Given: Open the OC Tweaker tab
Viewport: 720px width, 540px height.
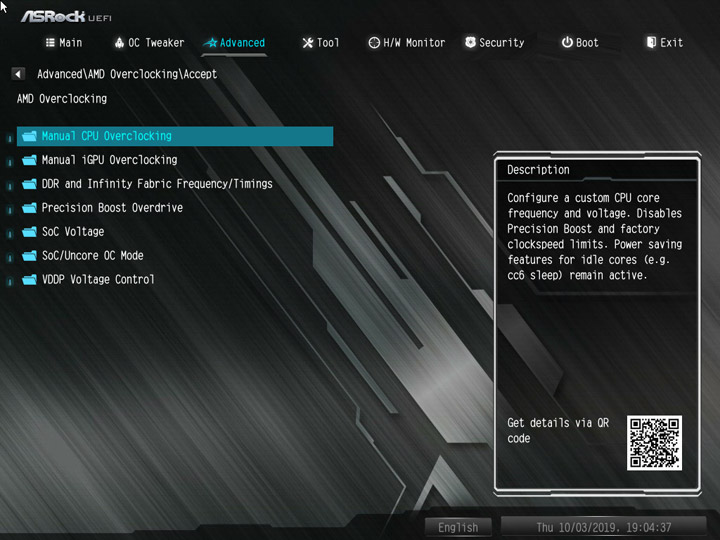Looking at the screenshot, I should click(149, 43).
